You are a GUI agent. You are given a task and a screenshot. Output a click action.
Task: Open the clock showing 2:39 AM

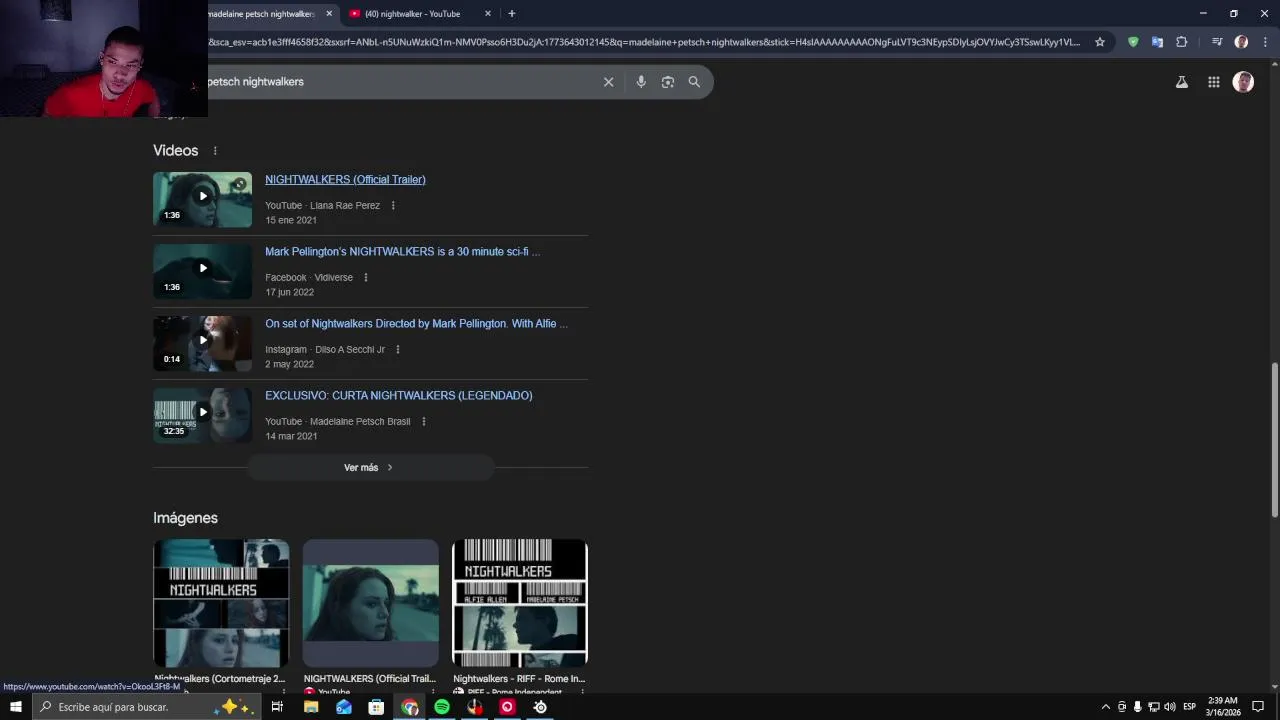click(1223, 707)
